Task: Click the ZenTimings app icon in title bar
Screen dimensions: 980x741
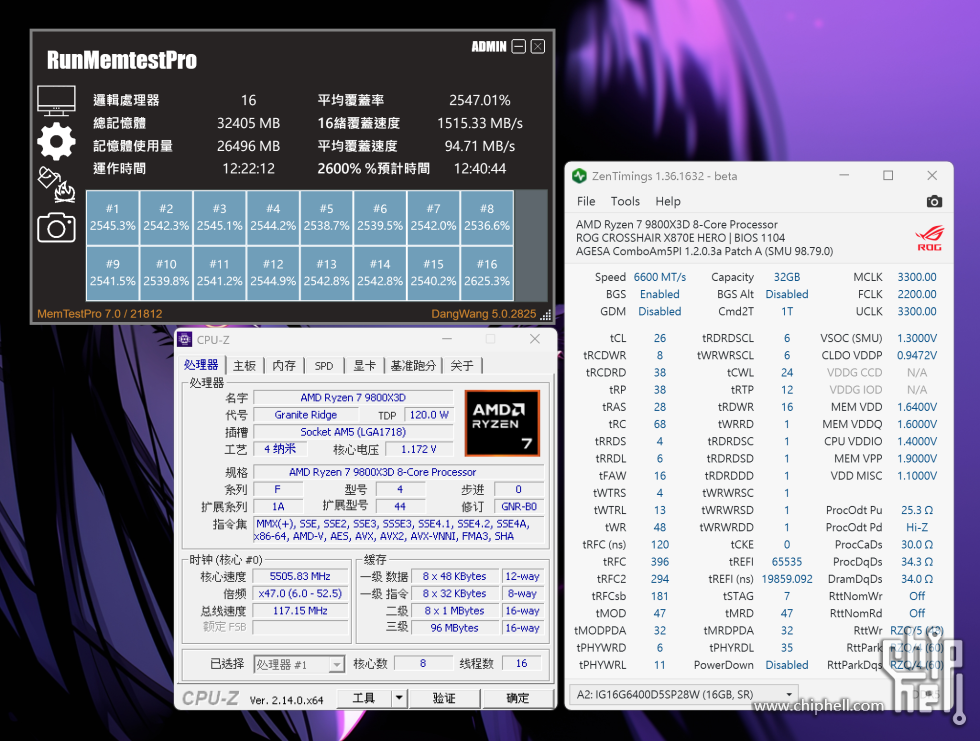Action: (x=579, y=176)
